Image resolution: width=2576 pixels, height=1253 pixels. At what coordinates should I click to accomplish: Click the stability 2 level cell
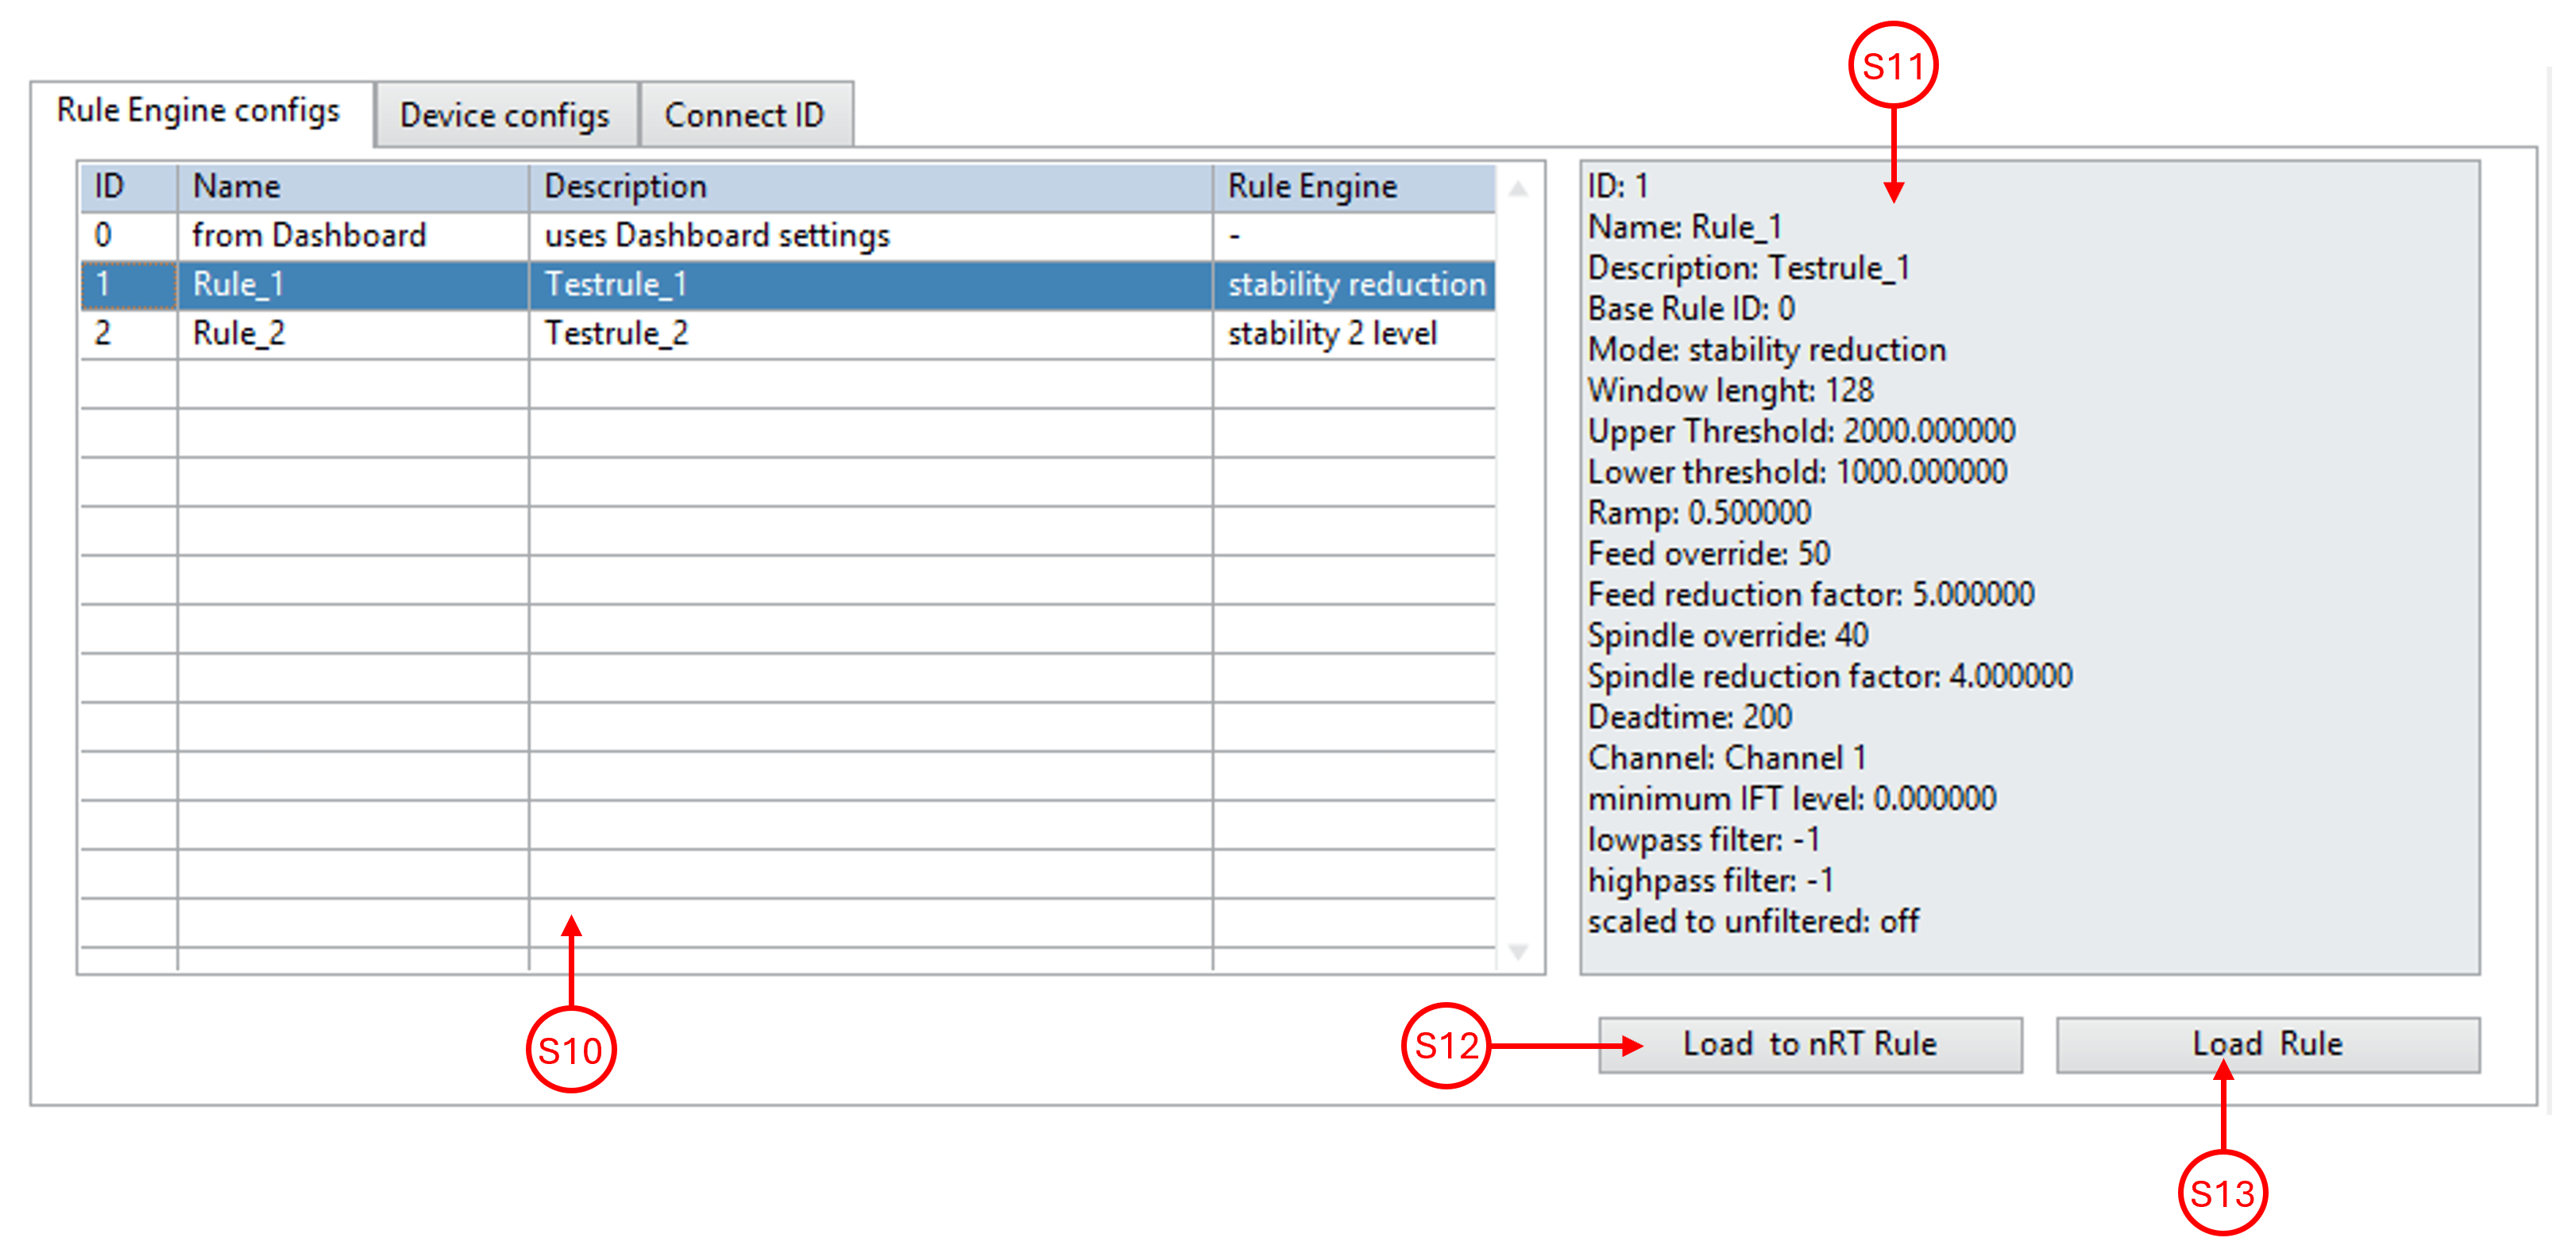pos(1331,333)
